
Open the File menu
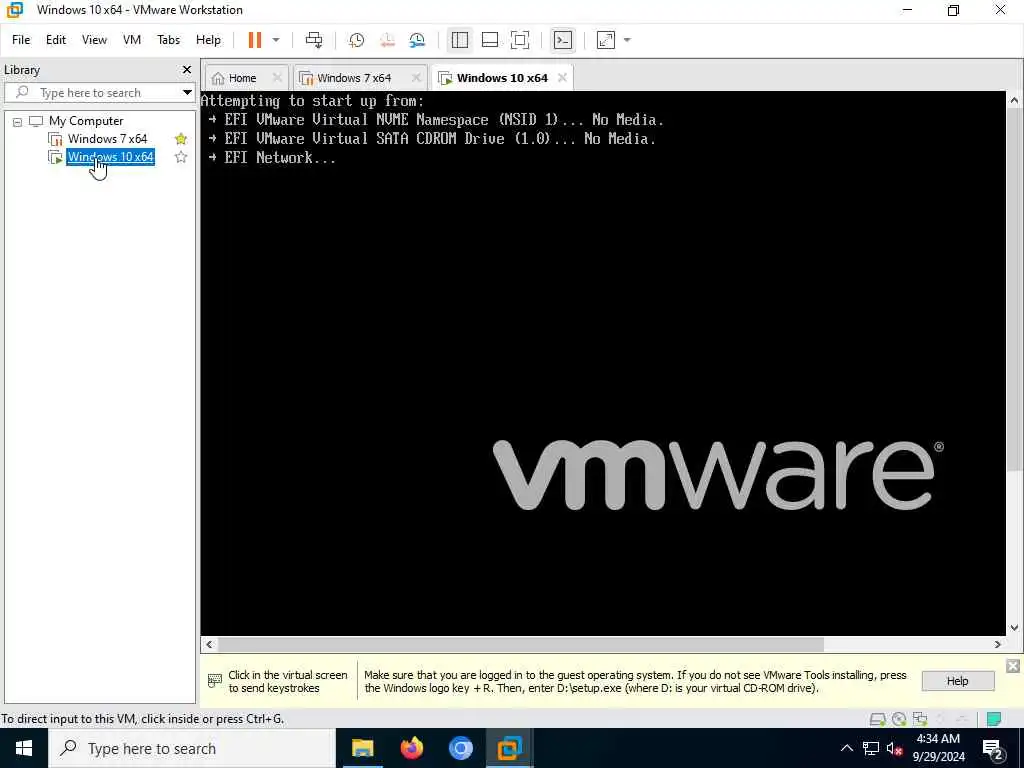pos(21,40)
